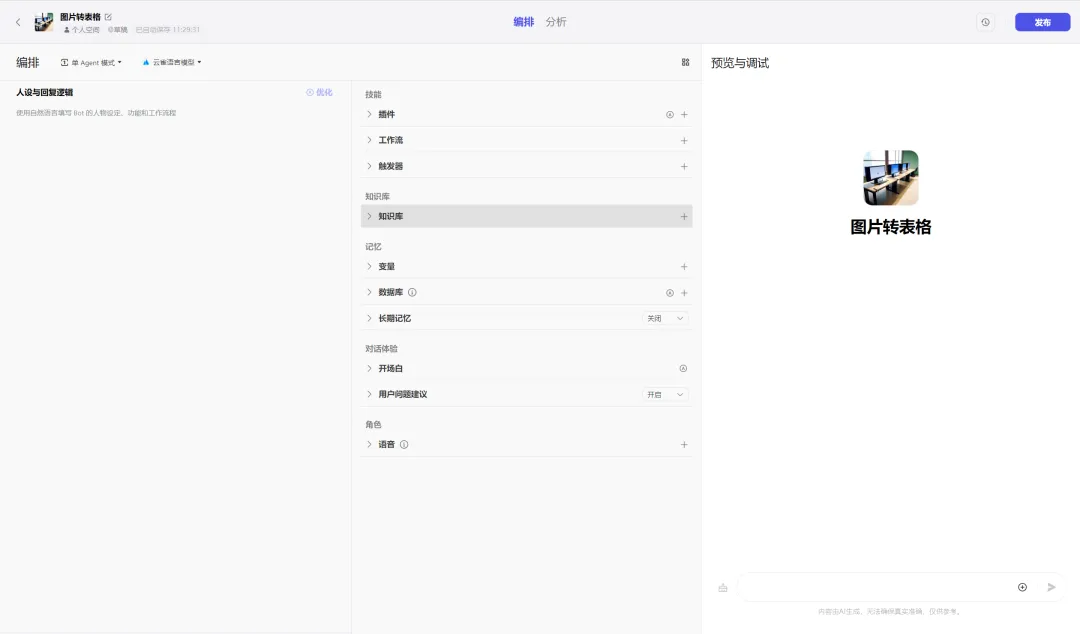Click the auto-generate icon on 开场白 row

click(x=683, y=369)
